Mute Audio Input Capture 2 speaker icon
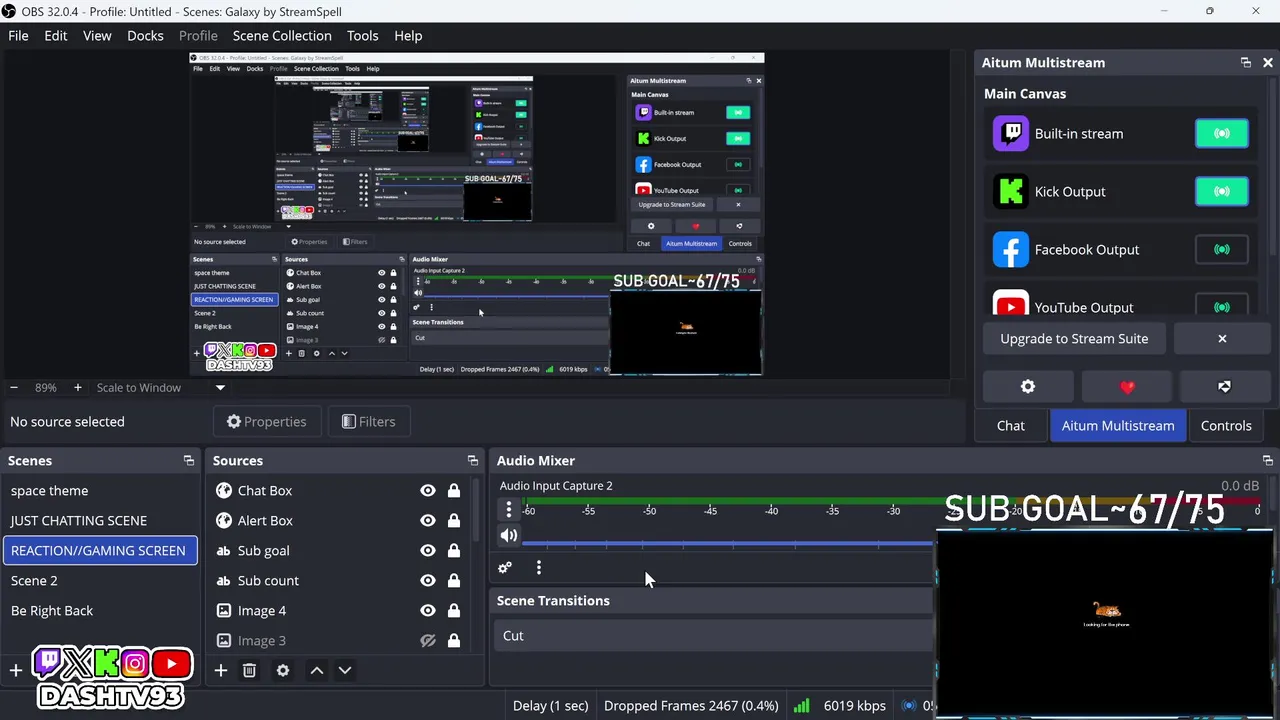 pos(509,536)
